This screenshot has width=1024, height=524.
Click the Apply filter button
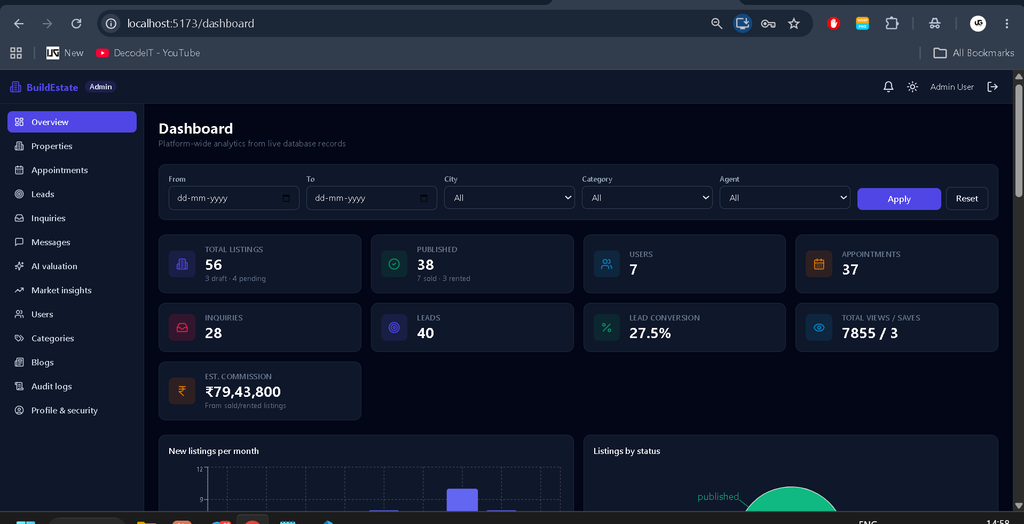pos(899,199)
